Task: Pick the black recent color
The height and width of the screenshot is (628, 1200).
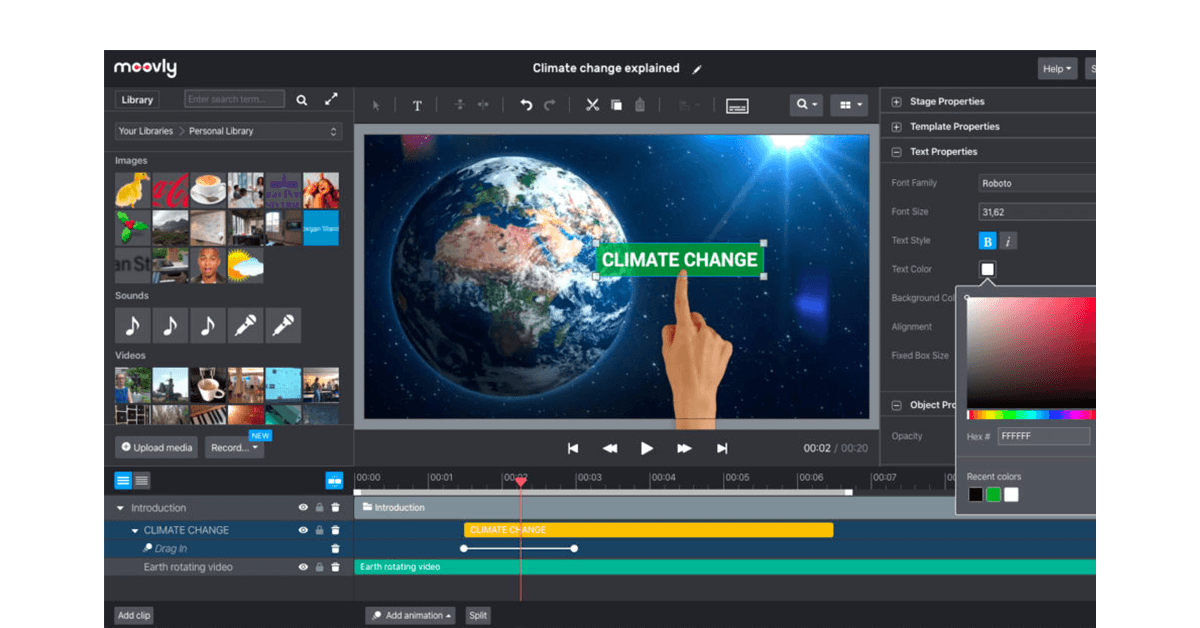Action: 976,494
